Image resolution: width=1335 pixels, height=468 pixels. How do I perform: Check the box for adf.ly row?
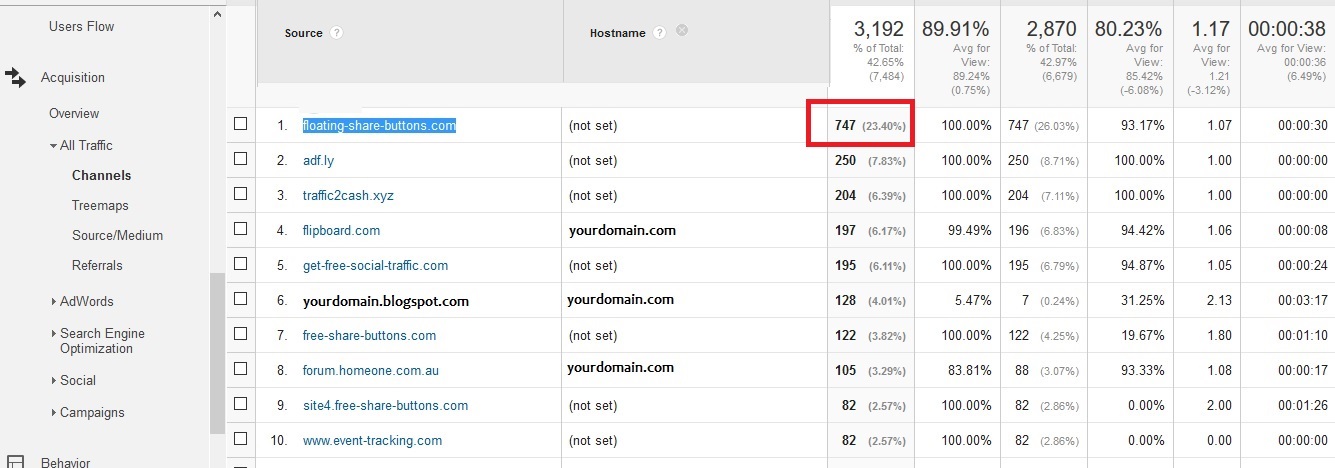[x=240, y=159]
